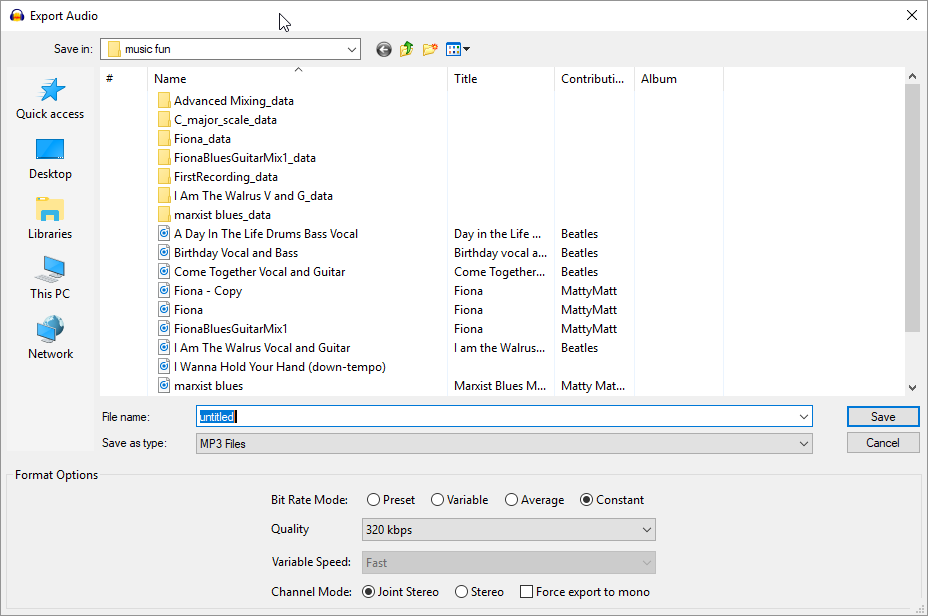Image resolution: width=928 pixels, height=616 pixels.
Task: Select Preset bit rate mode
Action: [x=373, y=500]
